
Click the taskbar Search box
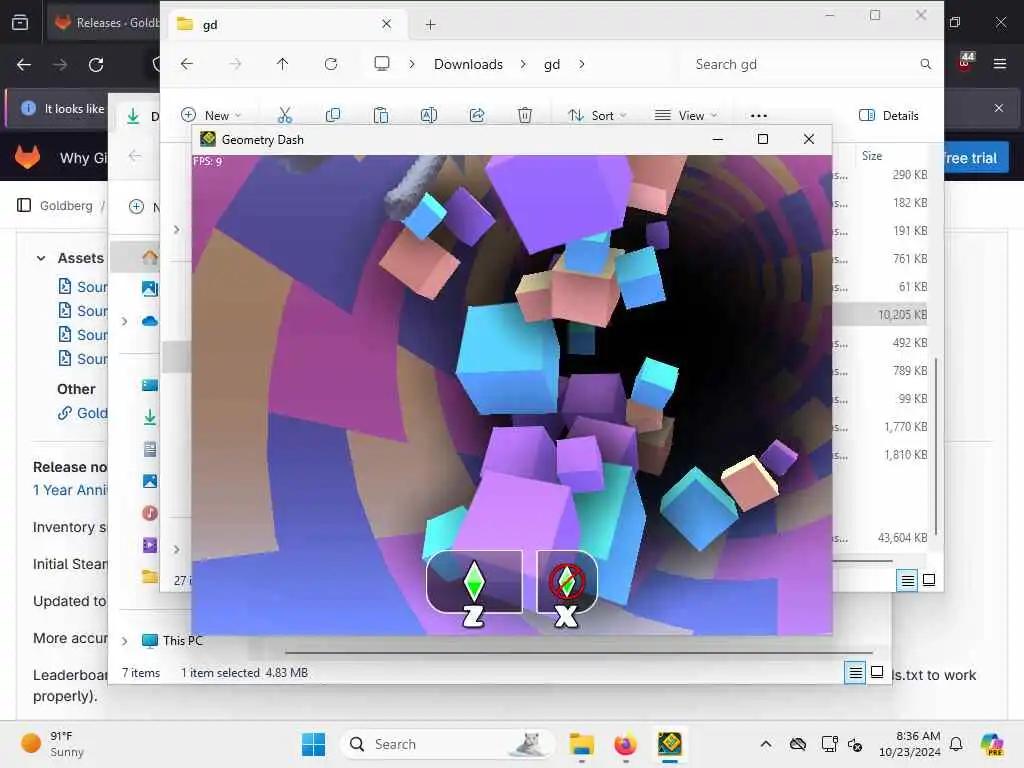pos(448,744)
